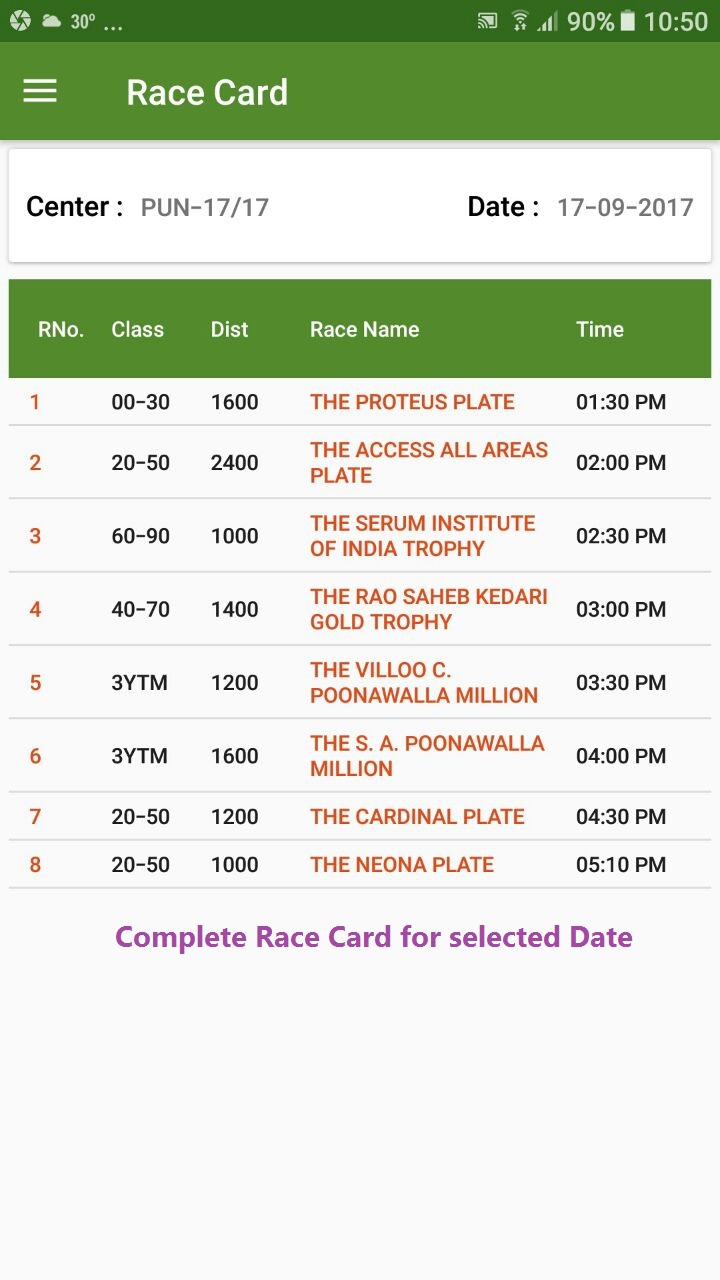Select the PUN-17/17 center field
The width and height of the screenshot is (720, 1280).
(x=205, y=207)
